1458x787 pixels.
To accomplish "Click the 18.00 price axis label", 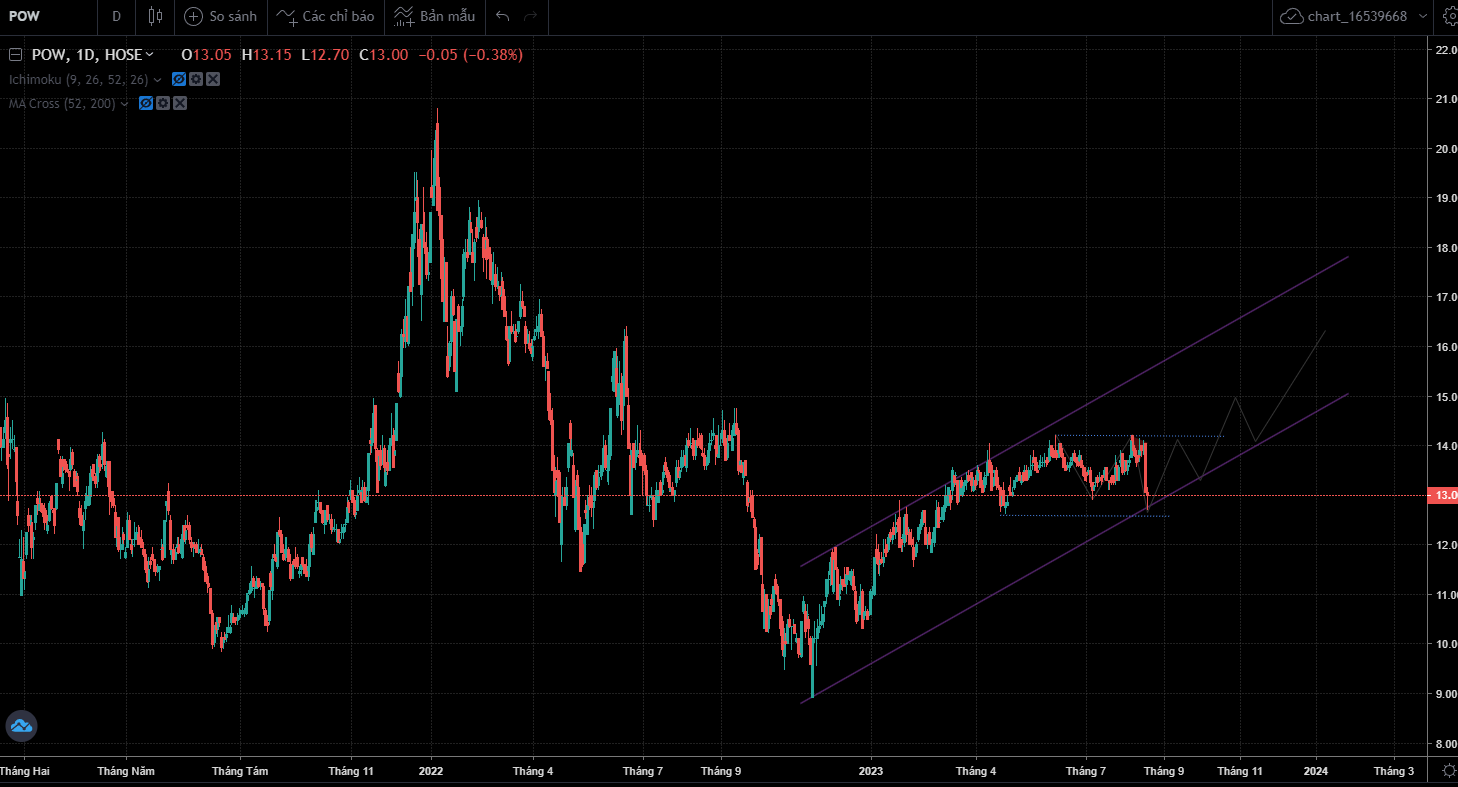I will tap(1445, 248).
